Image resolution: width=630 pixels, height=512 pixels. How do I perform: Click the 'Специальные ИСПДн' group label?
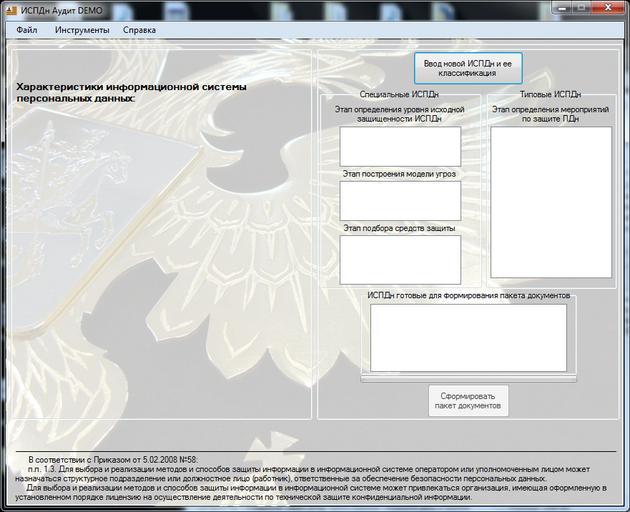(x=399, y=94)
